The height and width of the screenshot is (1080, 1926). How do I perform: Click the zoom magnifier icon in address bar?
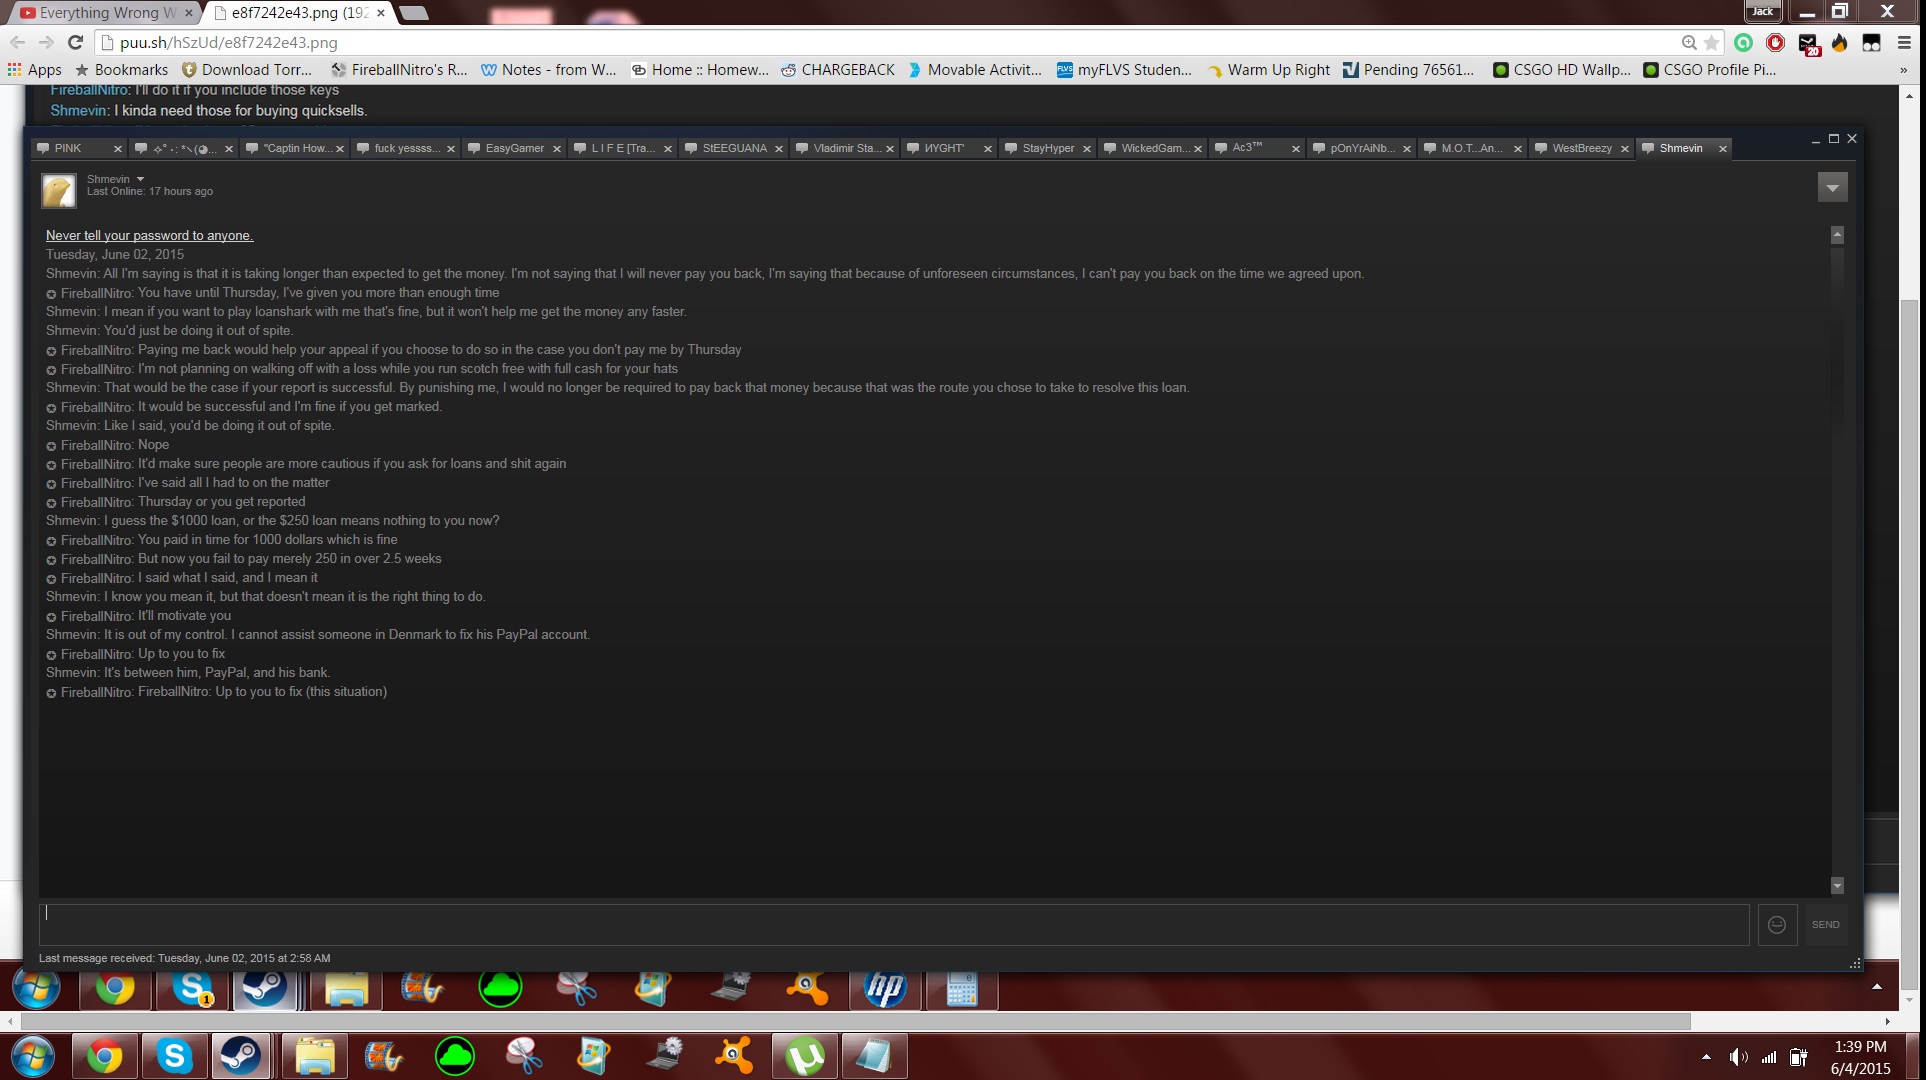point(1688,42)
